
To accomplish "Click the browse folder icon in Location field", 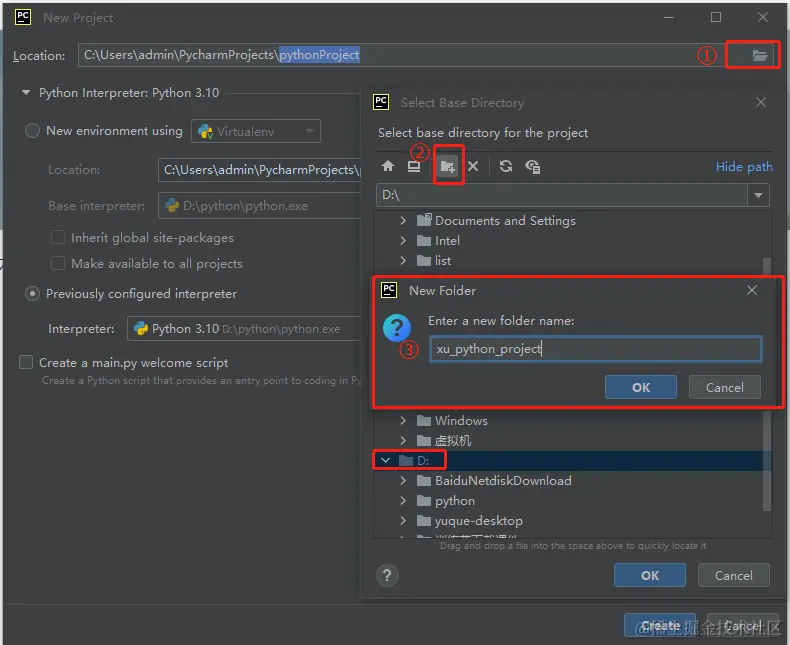I will (x=759, y=55).
